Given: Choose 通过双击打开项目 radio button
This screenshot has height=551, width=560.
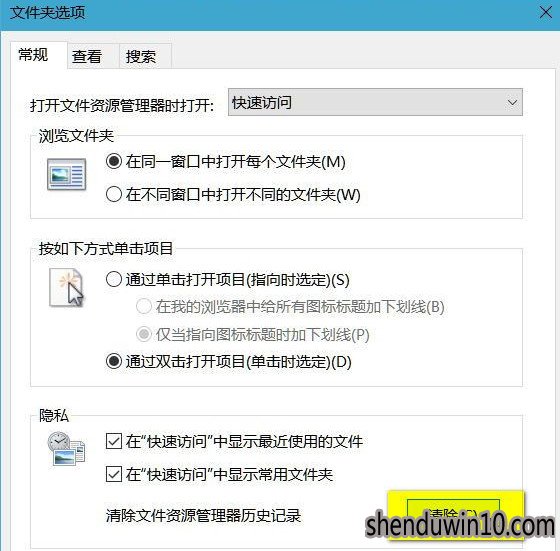Looking at the screenshot, I should pyautogui.click(x=114, y=362).
